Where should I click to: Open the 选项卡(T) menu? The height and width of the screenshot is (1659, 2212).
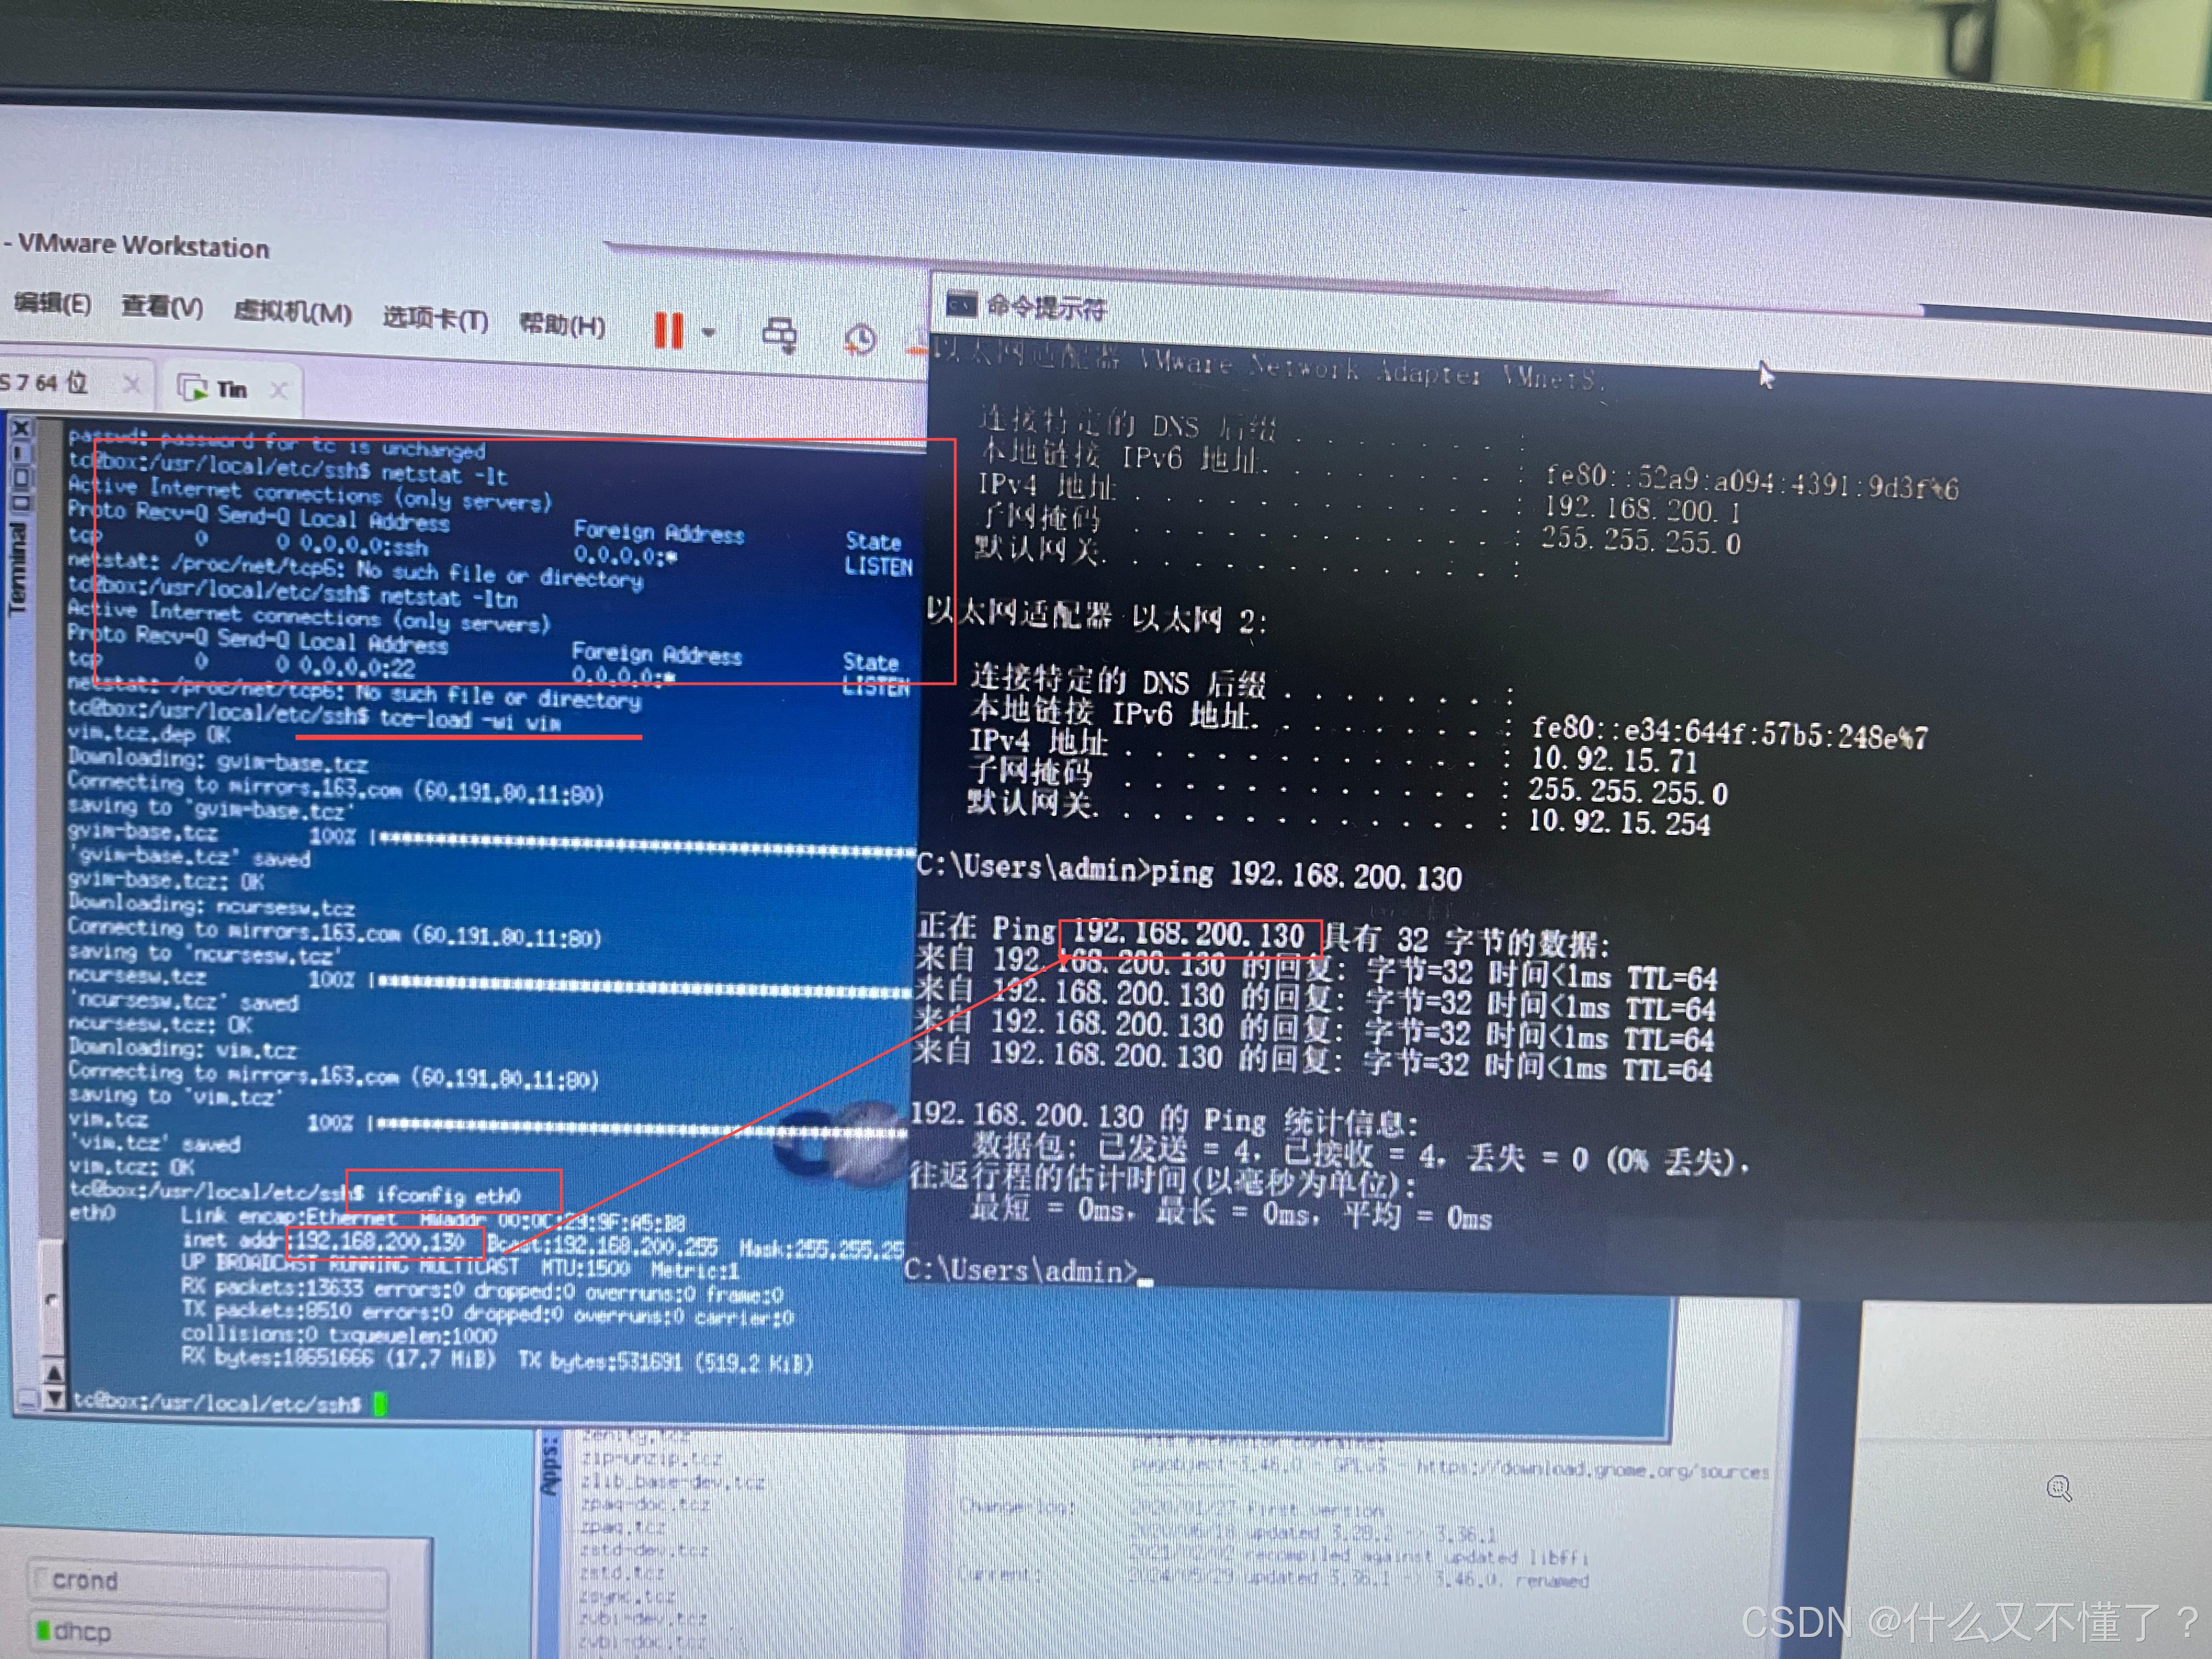coord(435,319)
